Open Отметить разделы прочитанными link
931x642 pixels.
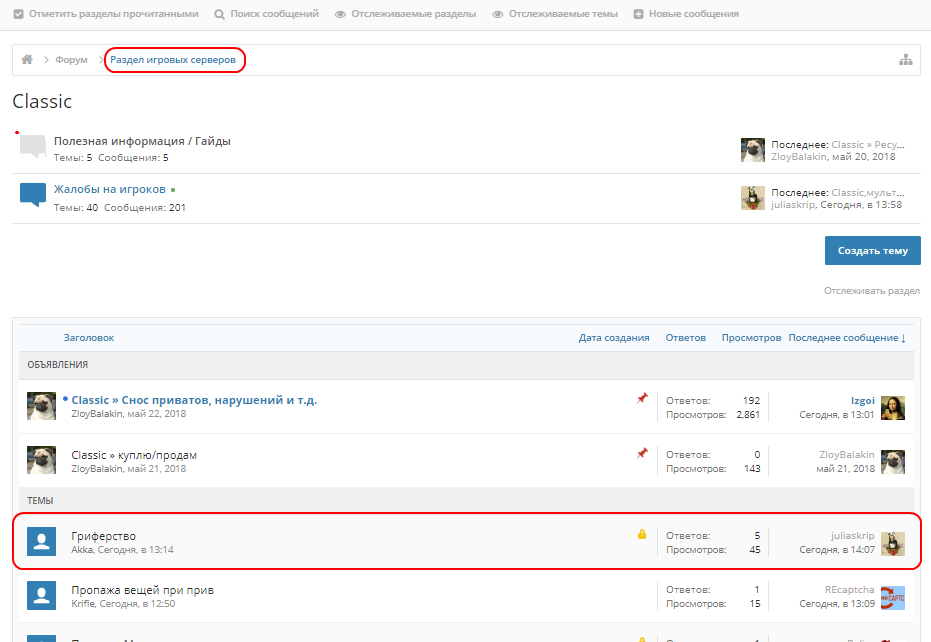coord(113,14)
